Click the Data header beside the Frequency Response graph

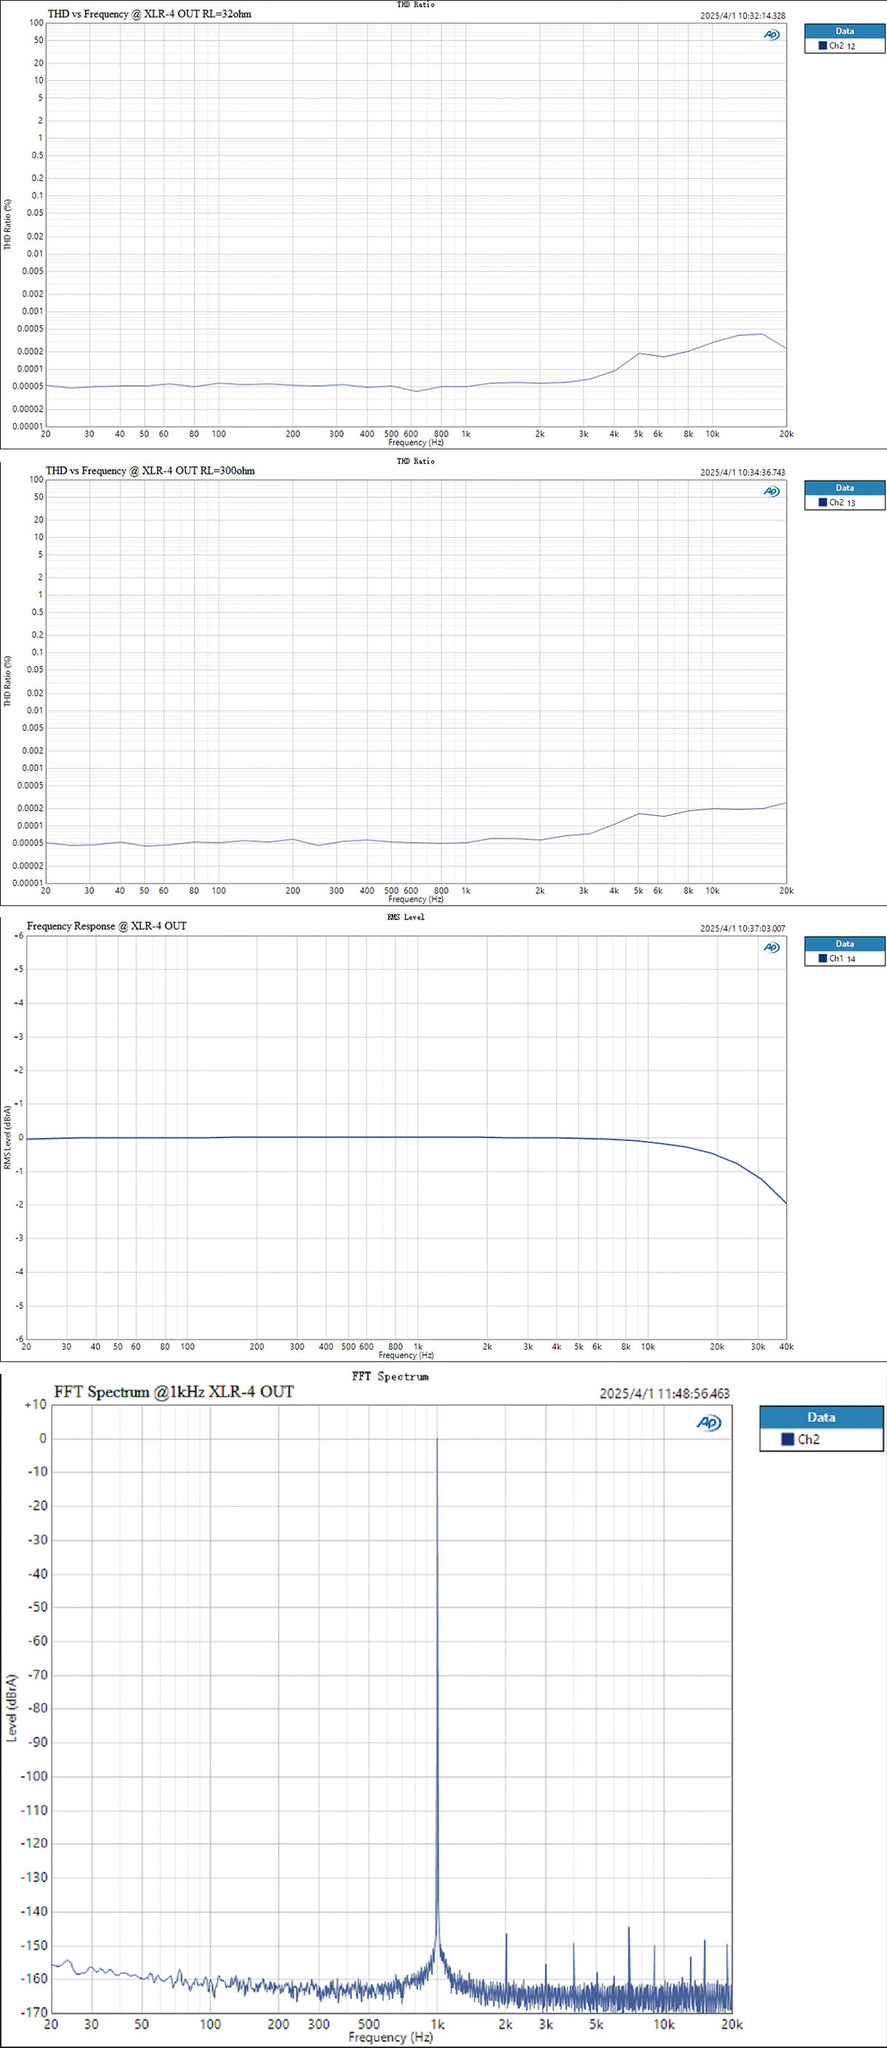[x=844, y=944]
